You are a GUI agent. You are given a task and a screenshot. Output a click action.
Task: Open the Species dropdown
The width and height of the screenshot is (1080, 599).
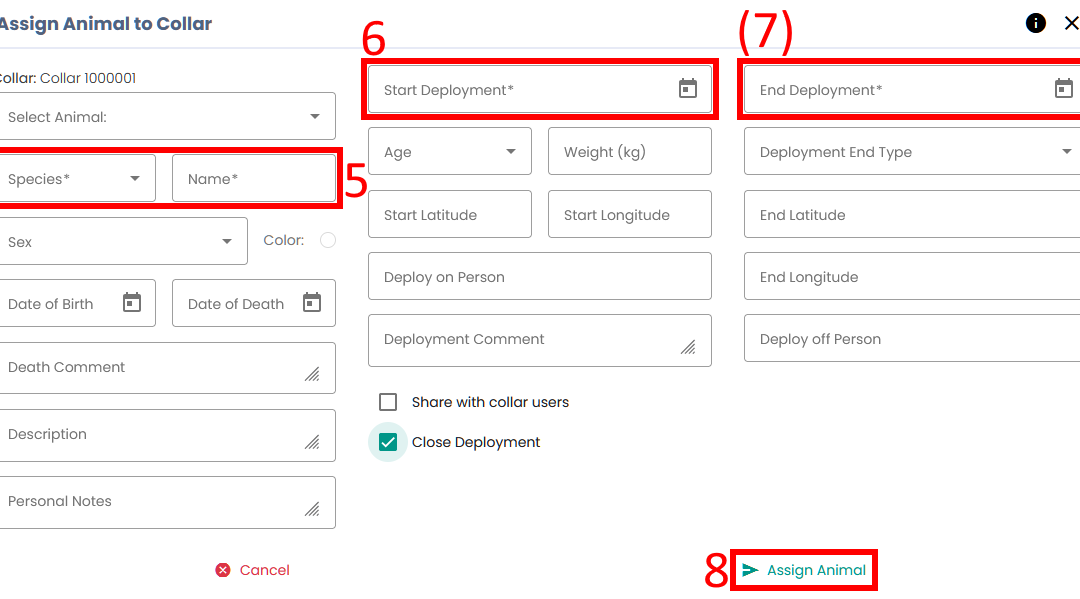point(135,179)
